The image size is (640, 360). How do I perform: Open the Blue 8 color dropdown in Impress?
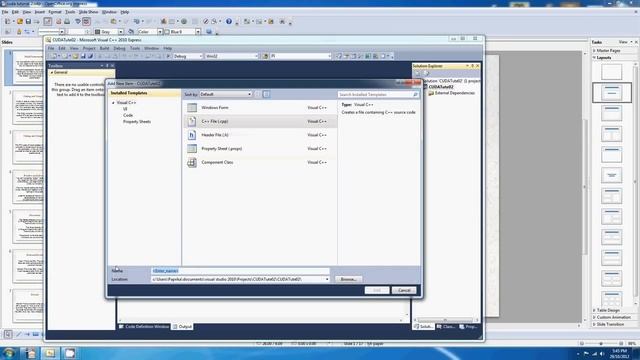(198, 31)
